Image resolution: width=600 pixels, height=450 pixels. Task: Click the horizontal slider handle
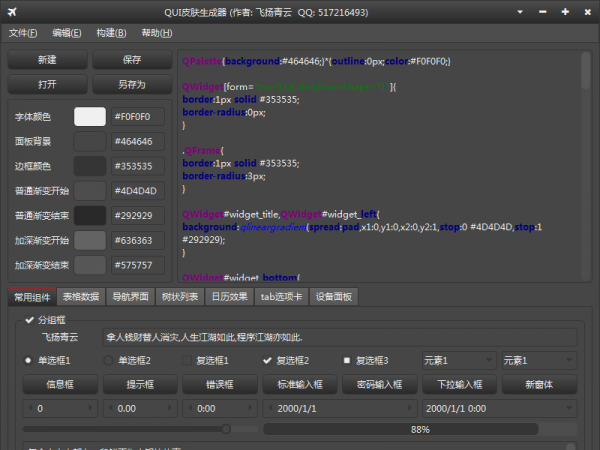coord(226,428)
